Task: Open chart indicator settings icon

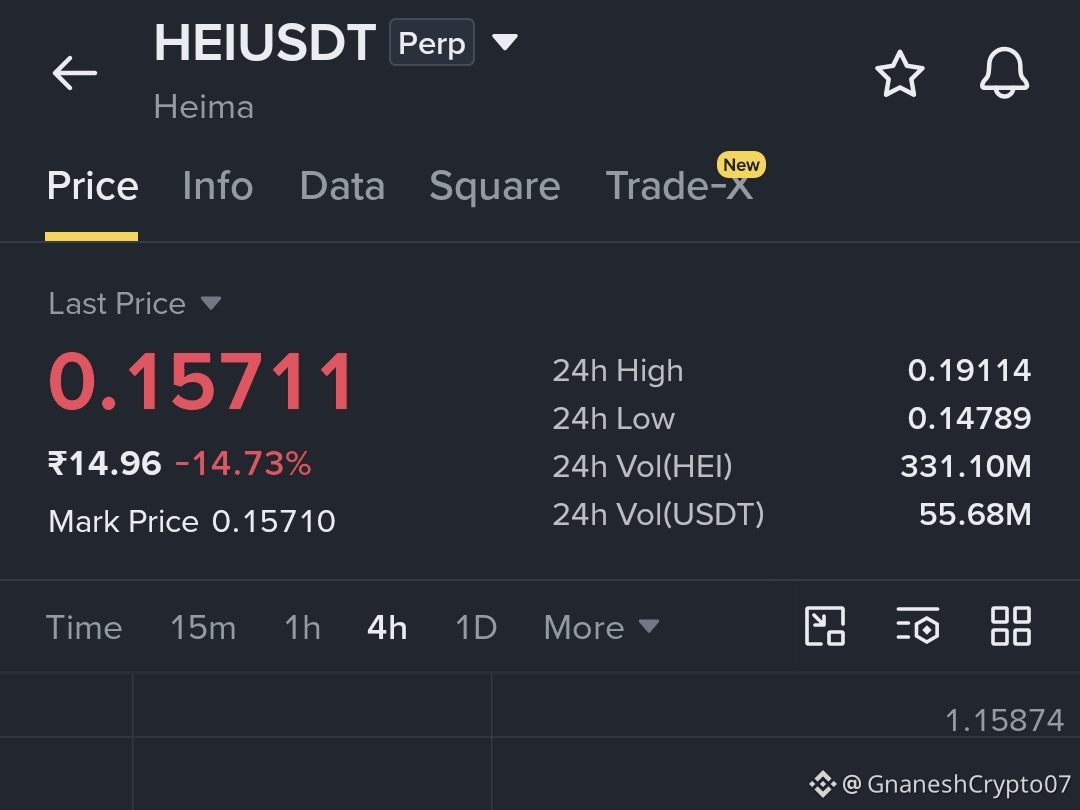Action: point(917,626)
